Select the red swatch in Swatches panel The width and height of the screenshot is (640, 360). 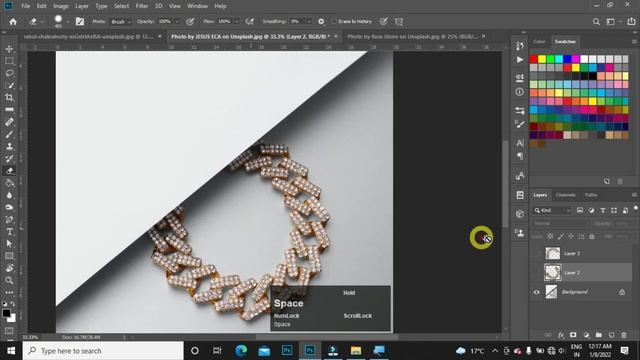[x=533, y=59]
